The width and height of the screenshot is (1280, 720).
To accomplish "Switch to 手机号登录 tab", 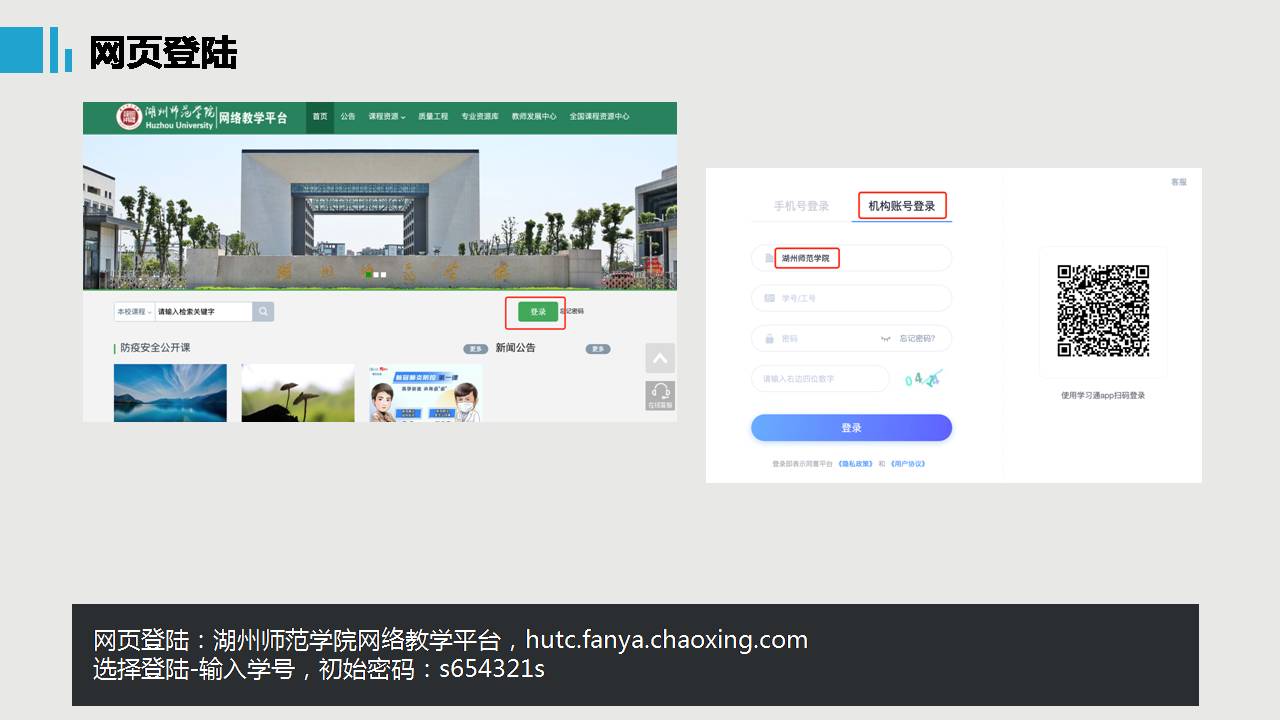I will 801,206.
